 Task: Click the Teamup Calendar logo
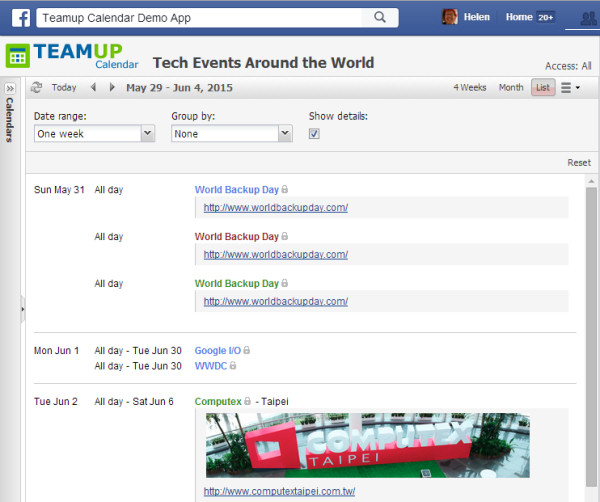(x=72, y=56)
